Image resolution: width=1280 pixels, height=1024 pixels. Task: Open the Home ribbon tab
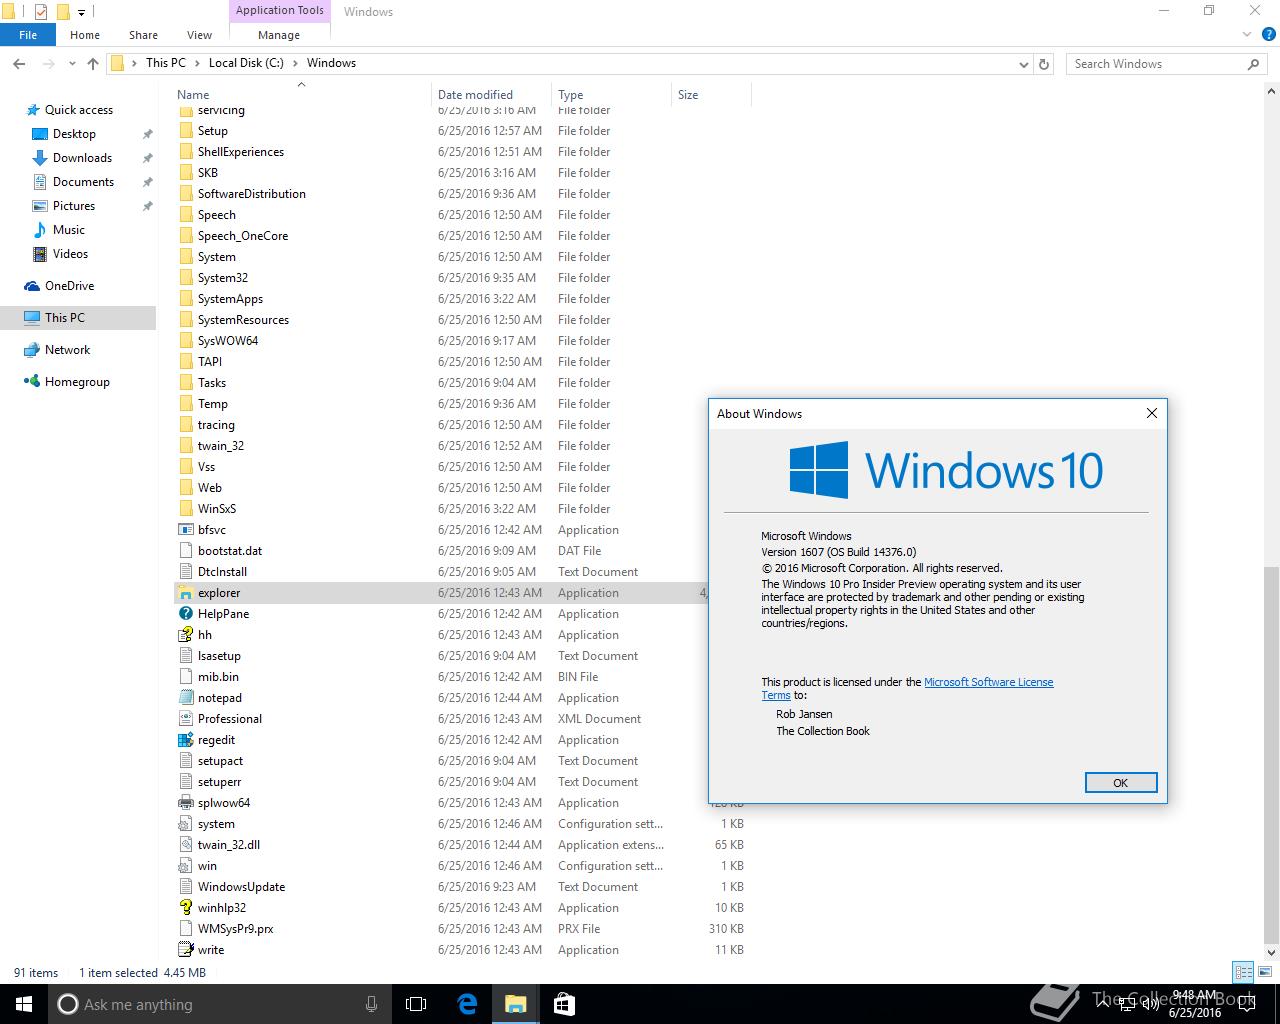(x=85, y=35)
